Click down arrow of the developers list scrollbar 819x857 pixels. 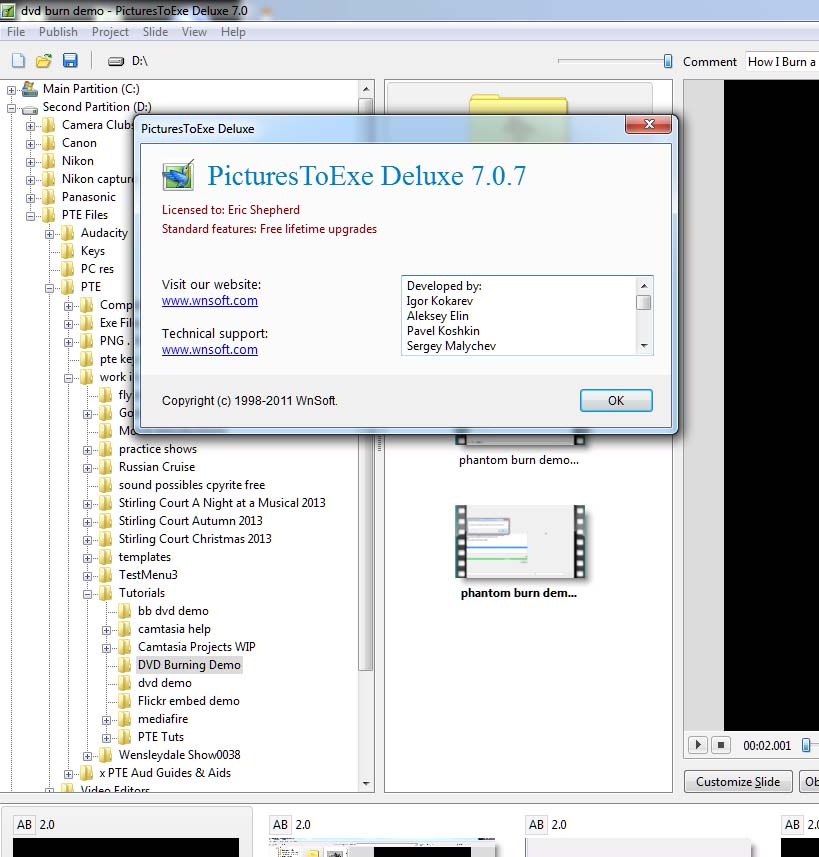pos(644,346)
